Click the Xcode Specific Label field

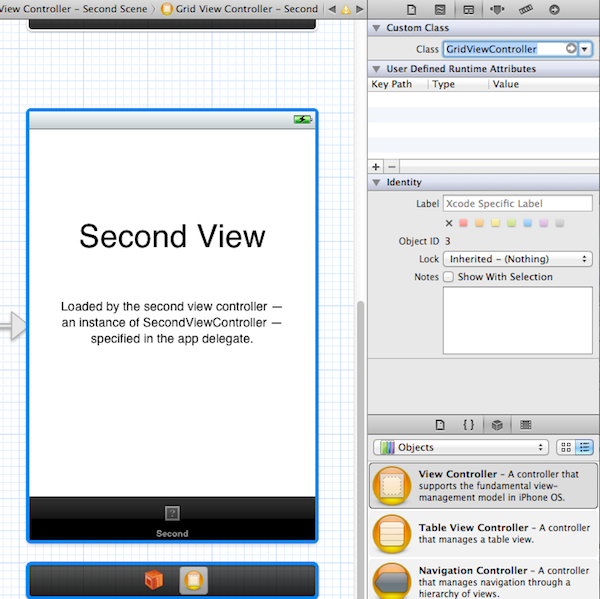click(x=518, y=203)
